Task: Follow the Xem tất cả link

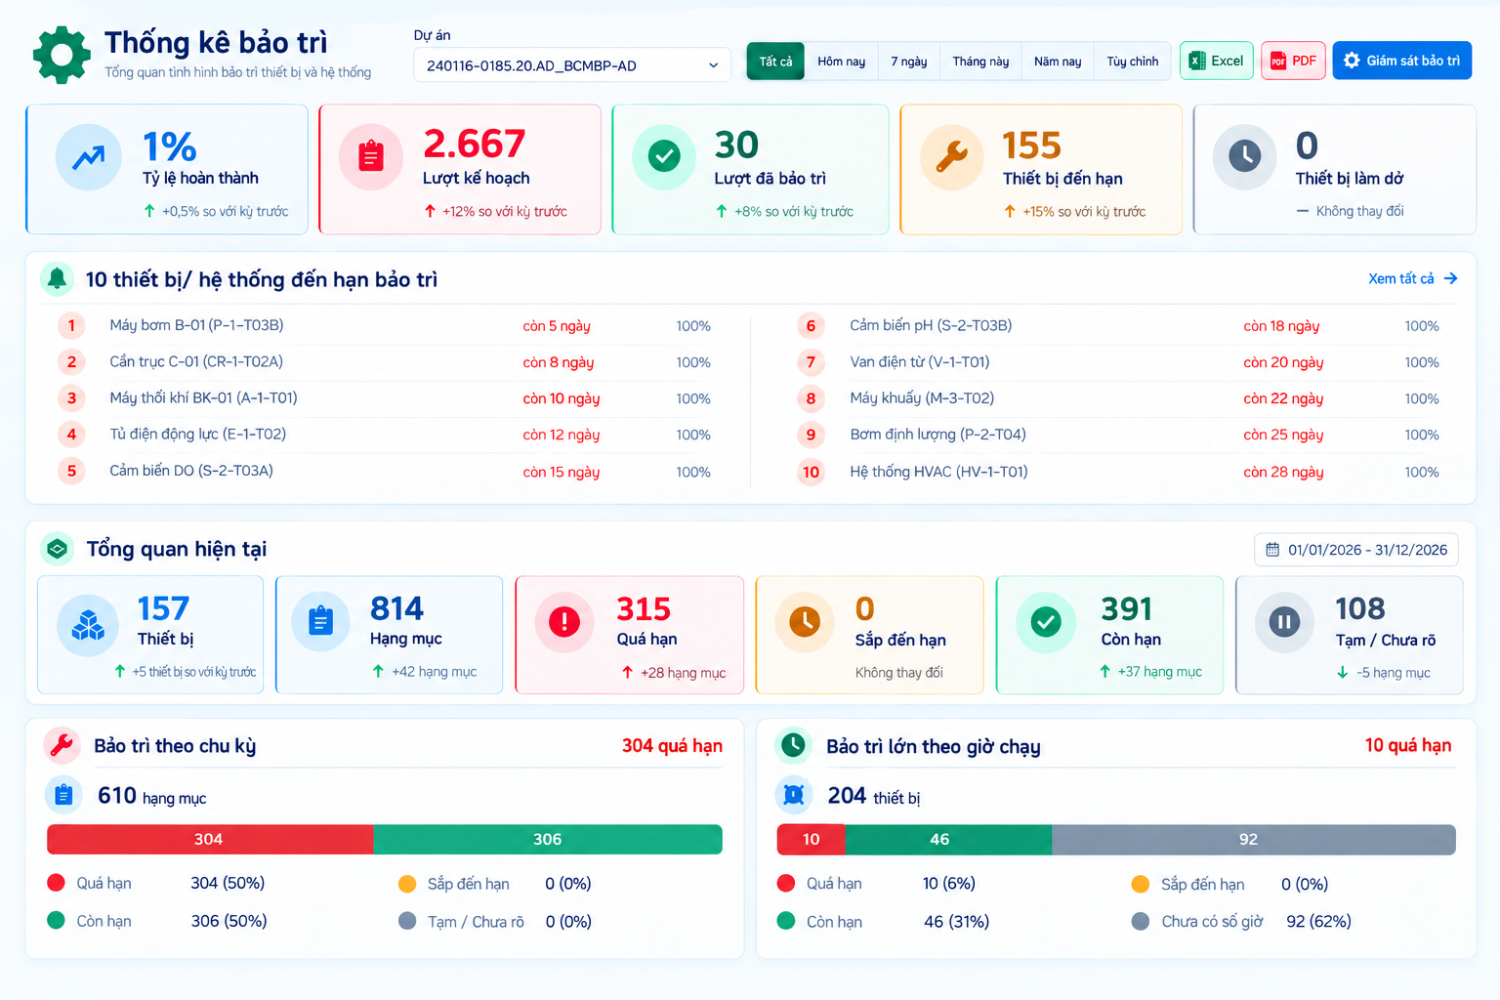Action: coord(1413,279)
